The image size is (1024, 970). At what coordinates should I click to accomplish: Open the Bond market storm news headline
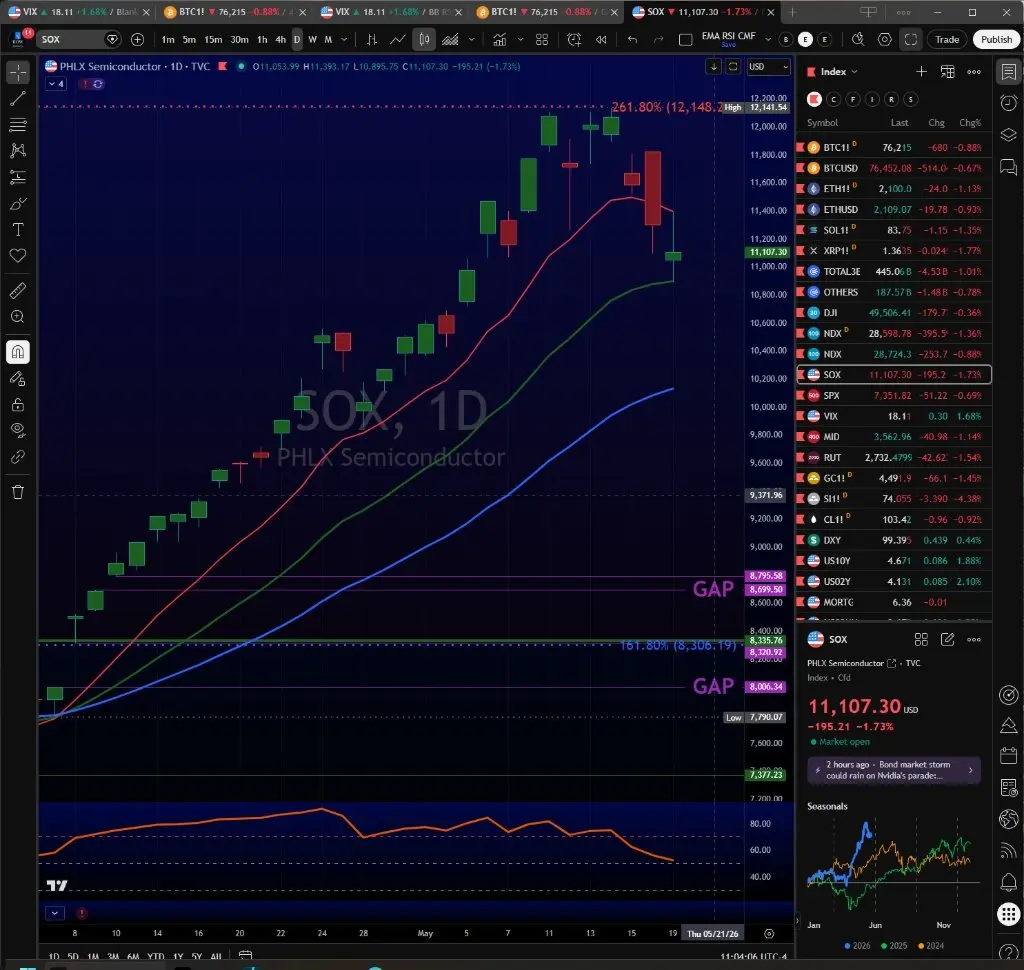893,770
